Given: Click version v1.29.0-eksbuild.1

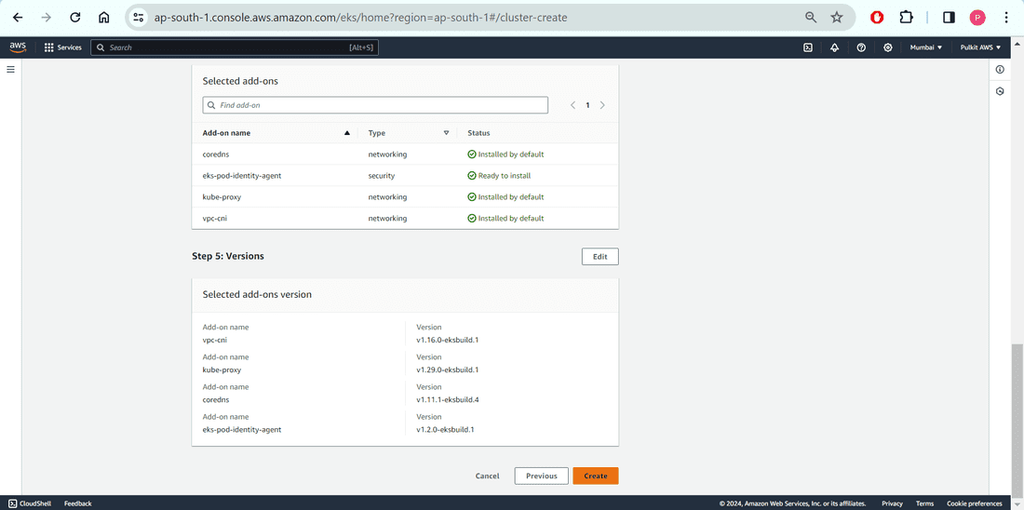Looking at the screenshot, I should [448, 370].
